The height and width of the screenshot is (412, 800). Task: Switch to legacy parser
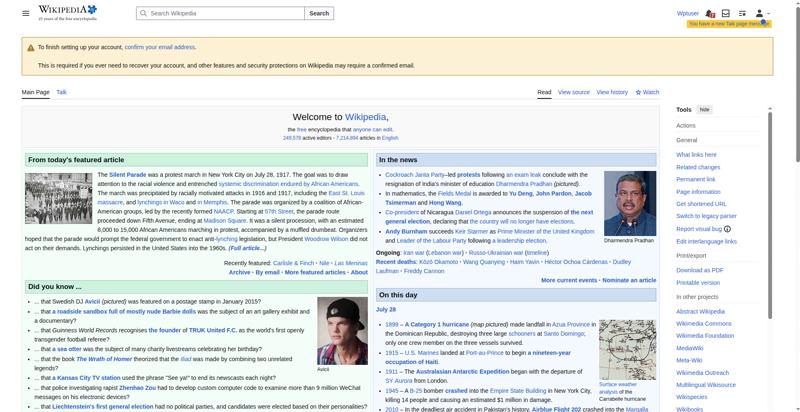click(706, 216)
